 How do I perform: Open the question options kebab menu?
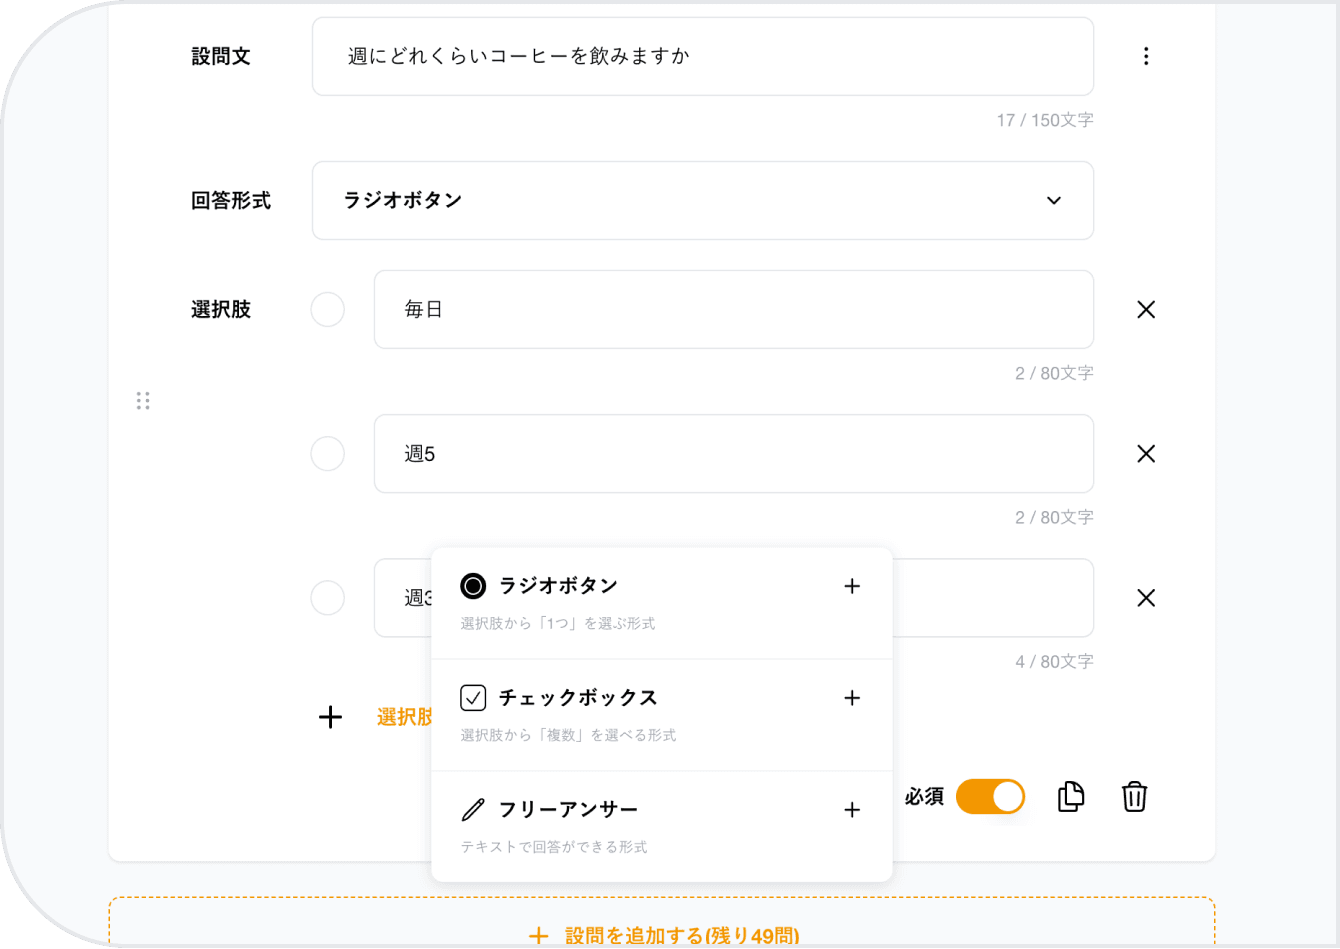click(x=1146, y=56)
